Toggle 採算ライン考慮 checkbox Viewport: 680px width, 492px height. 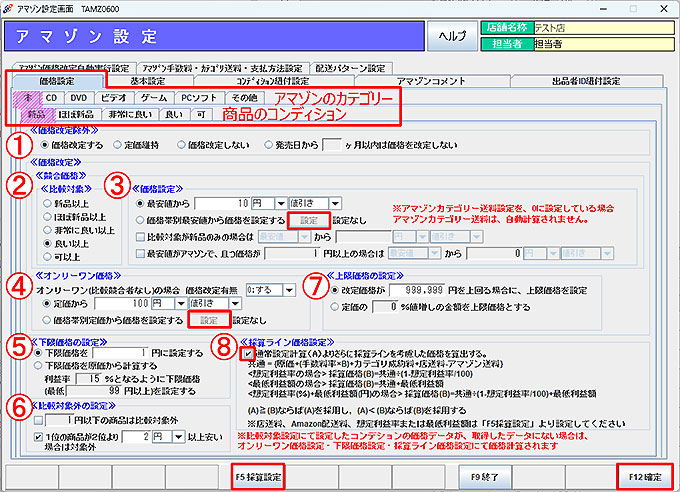(x=248, y=354)
